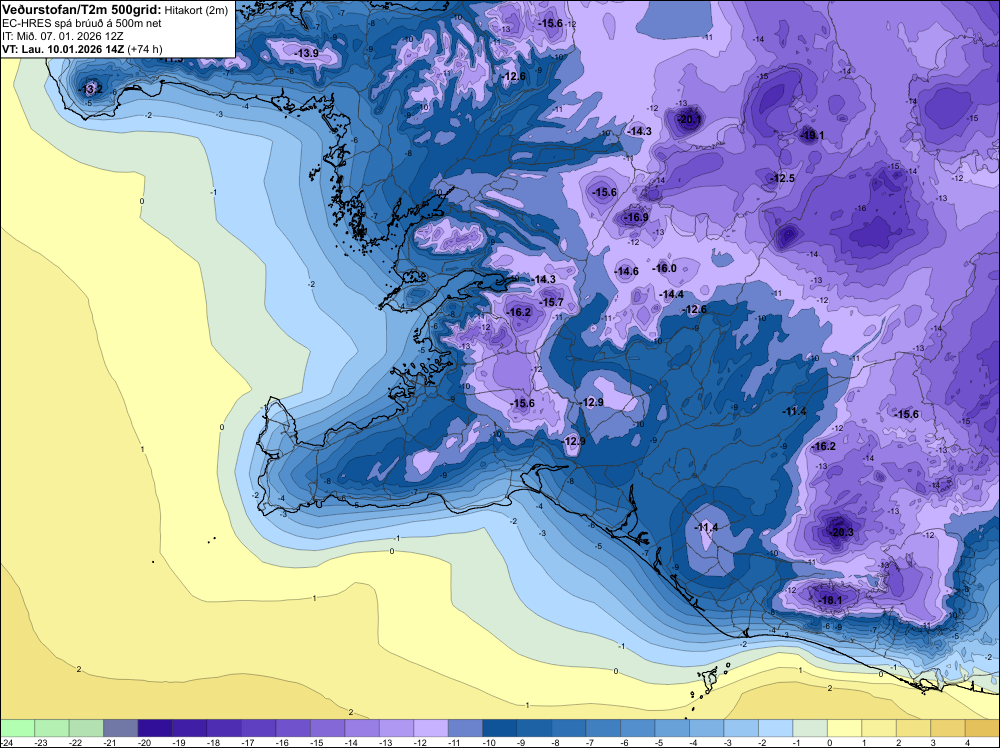Click the -12.5 temperature label

(783, 178)
